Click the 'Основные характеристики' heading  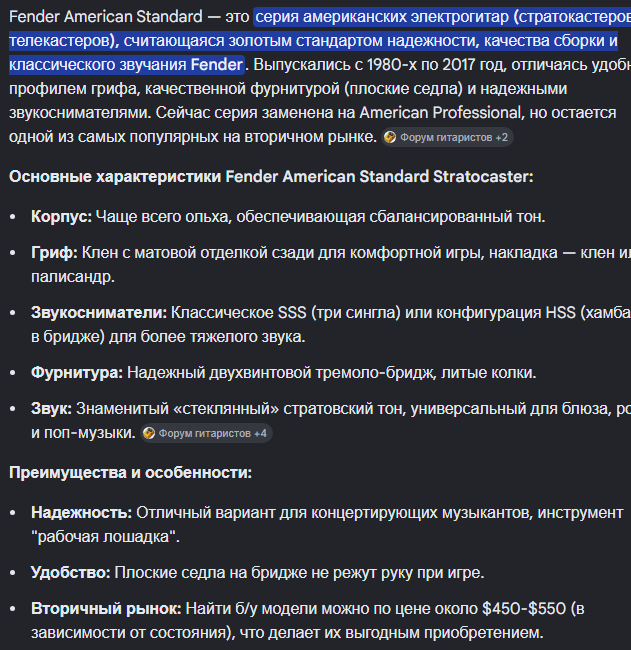pos(271,177)
